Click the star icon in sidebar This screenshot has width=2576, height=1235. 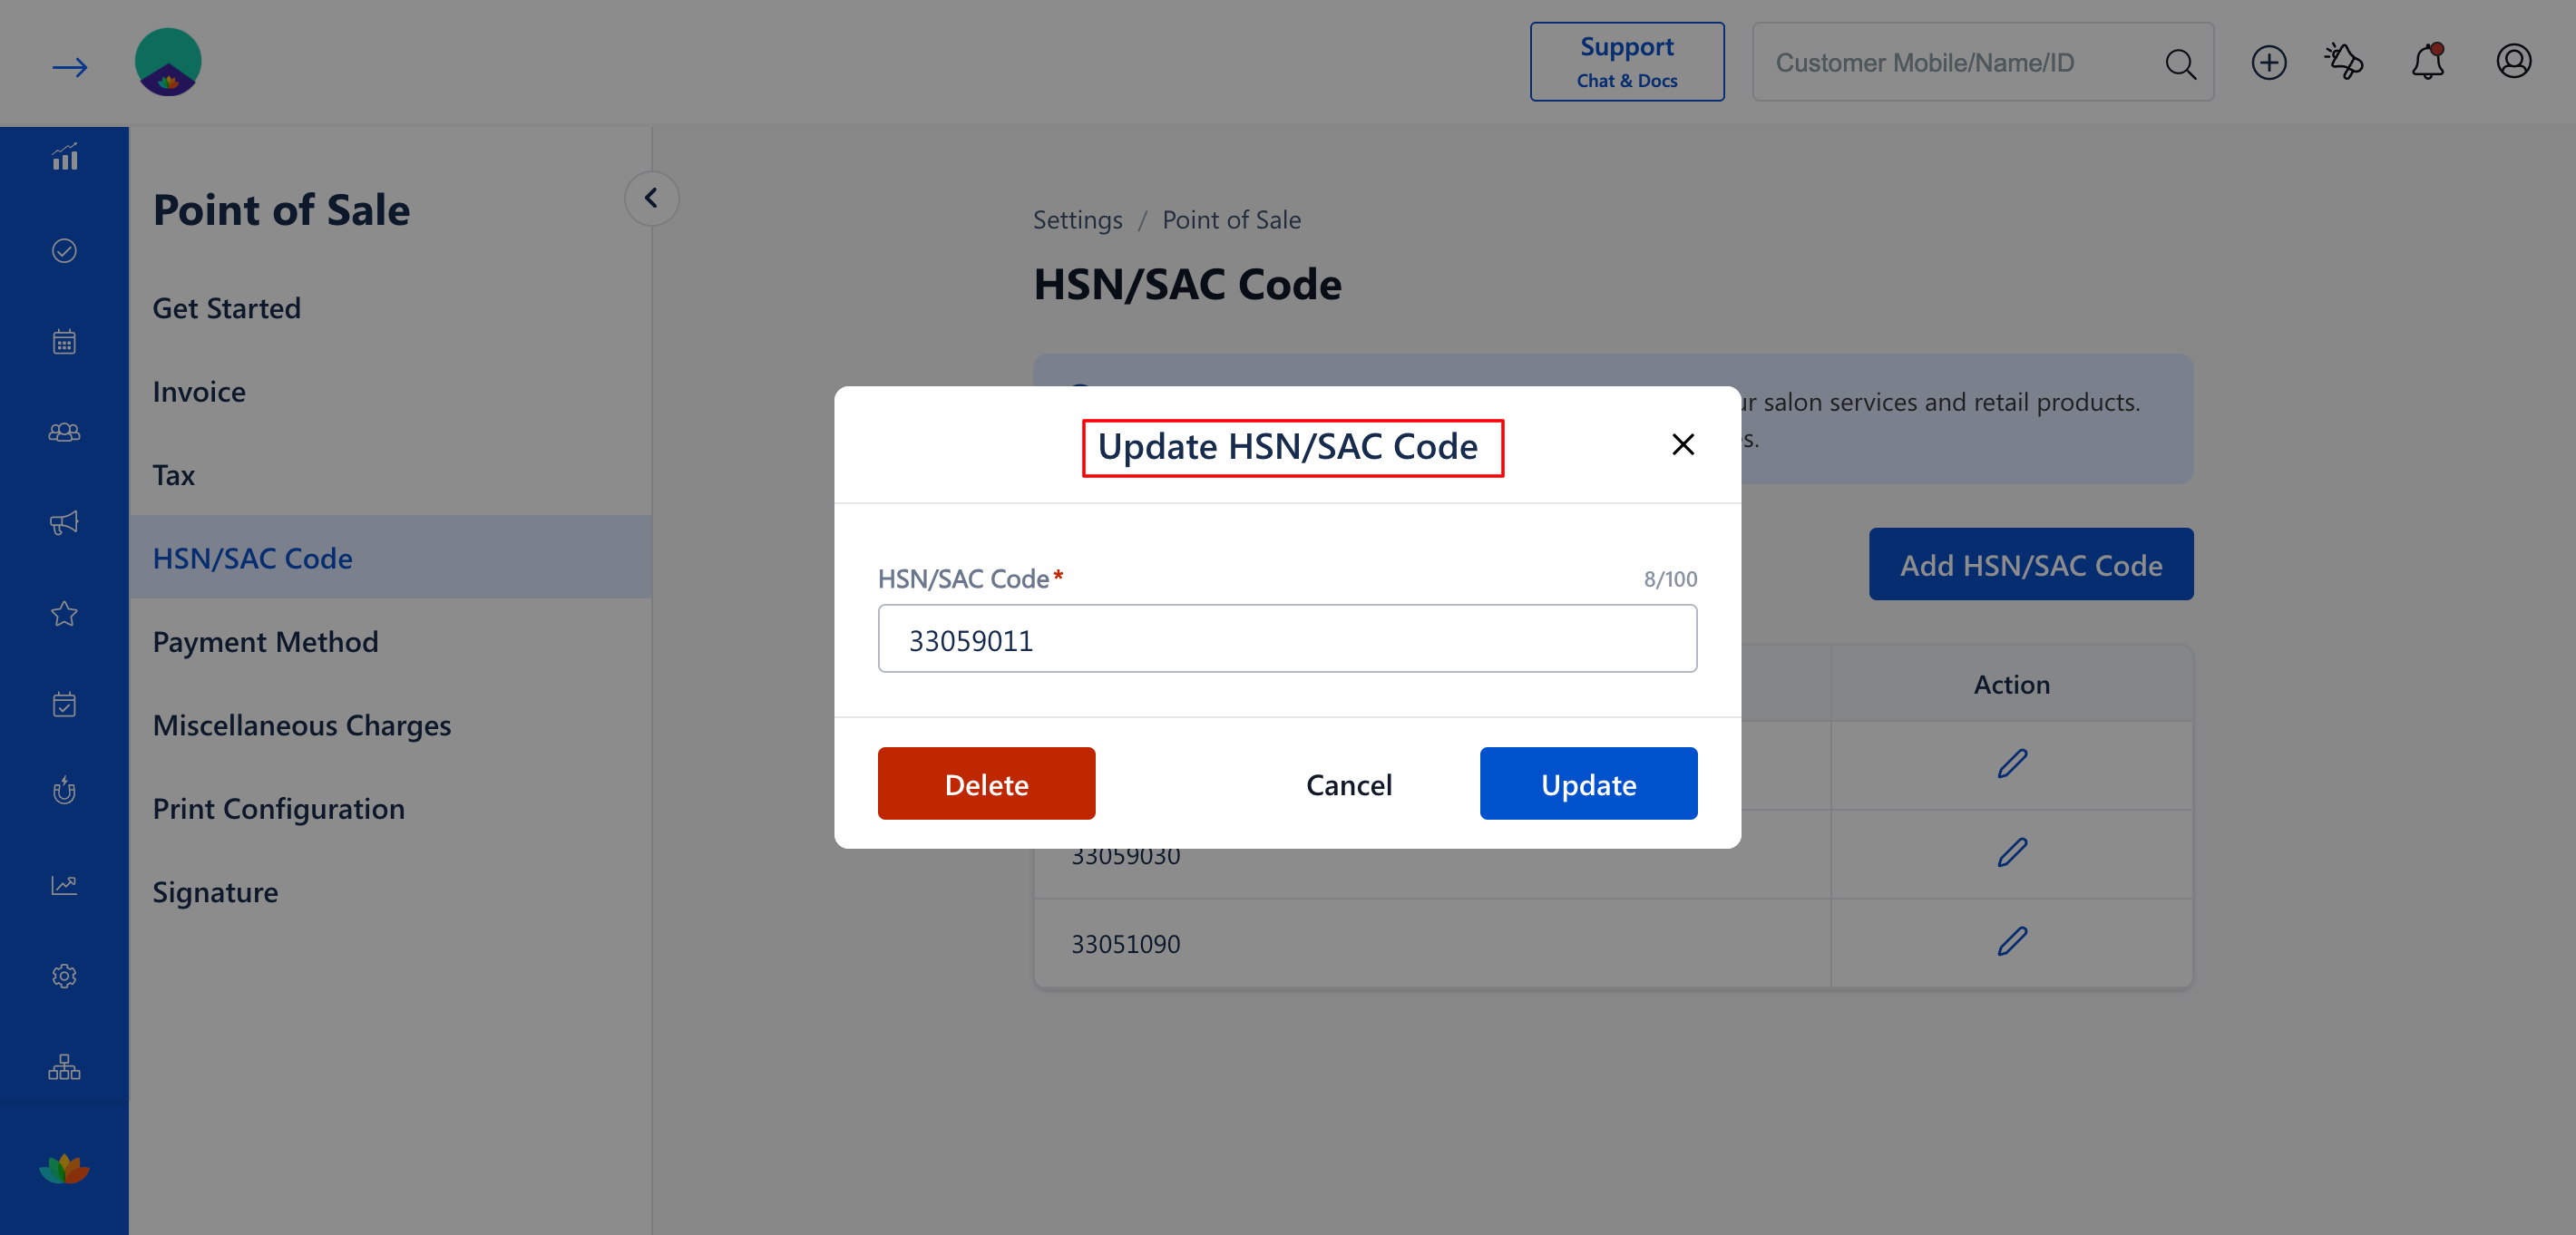point(64,613)
